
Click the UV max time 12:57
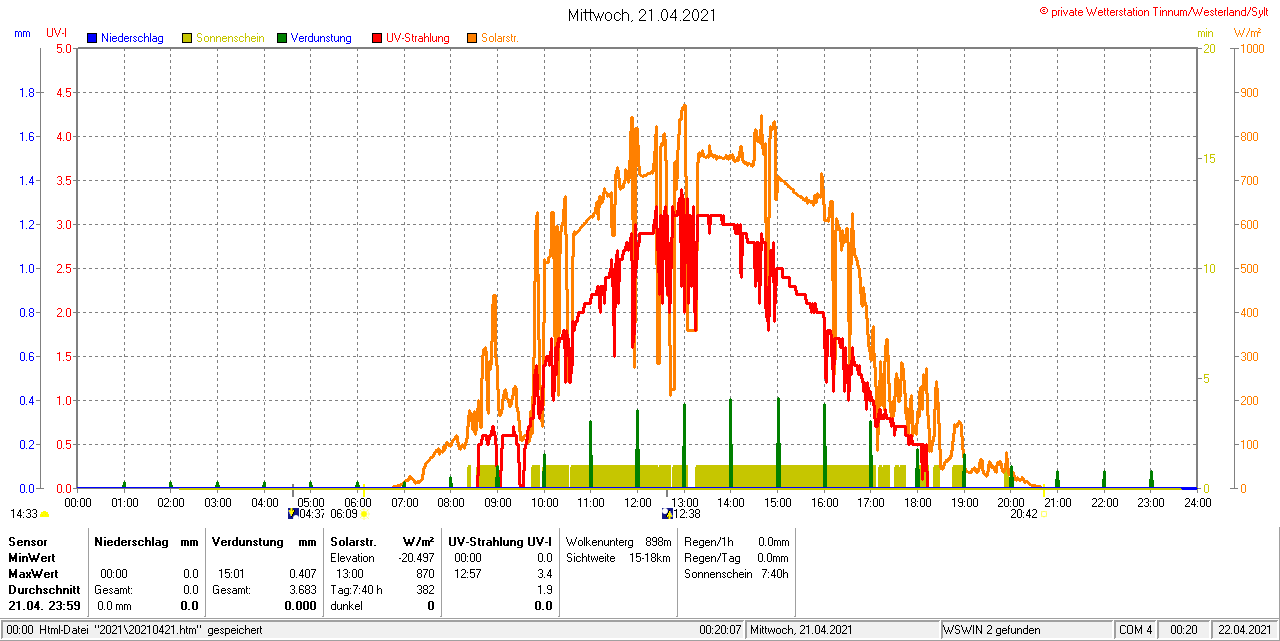click(468, 573)
